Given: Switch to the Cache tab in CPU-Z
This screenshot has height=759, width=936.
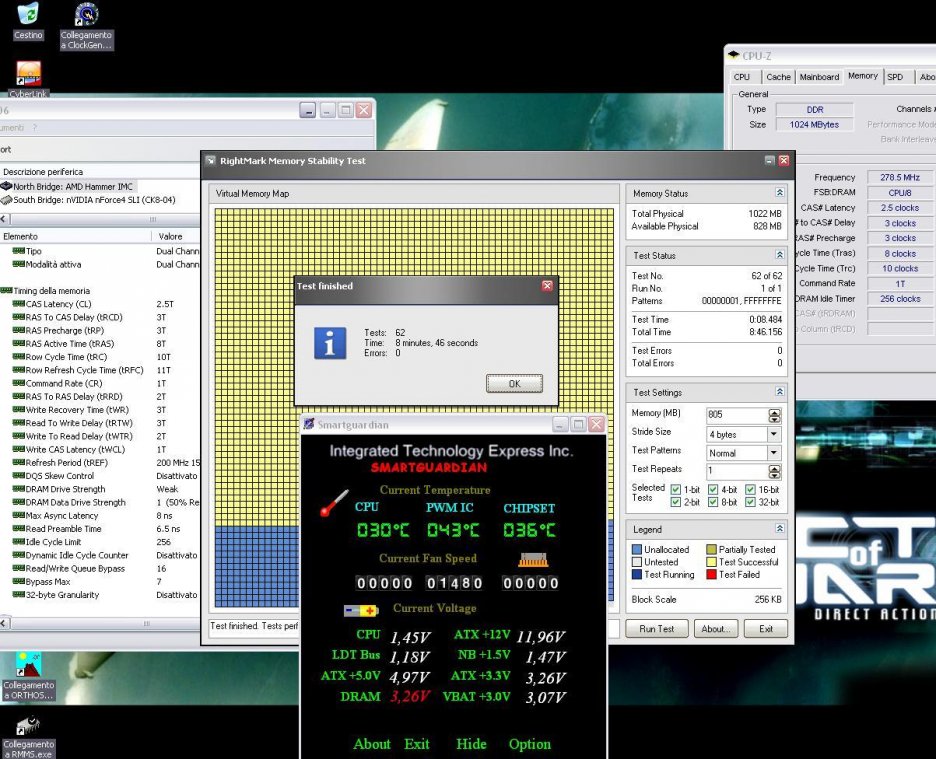Looking at the screenshot, I should tap(778, 77).
